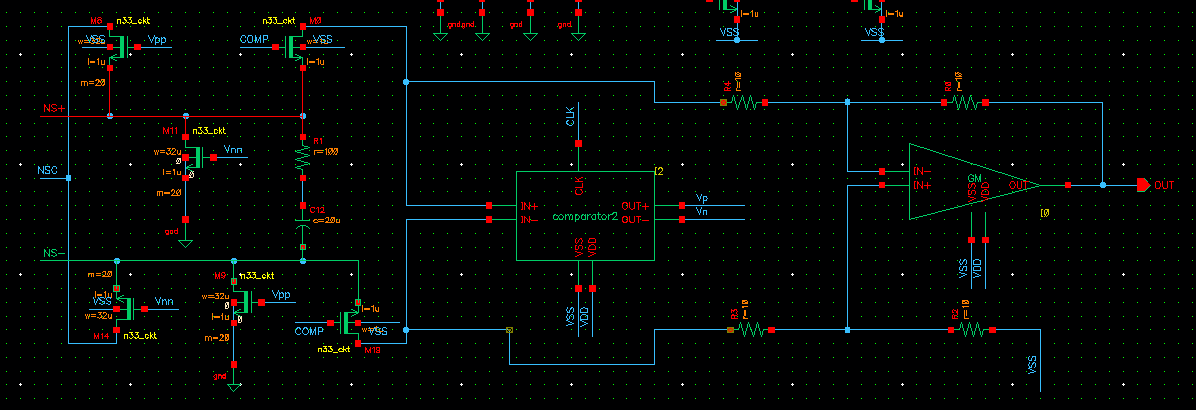Select the Vp output wire label
This screenshot has width=1196, height=410.
(702, 199)
